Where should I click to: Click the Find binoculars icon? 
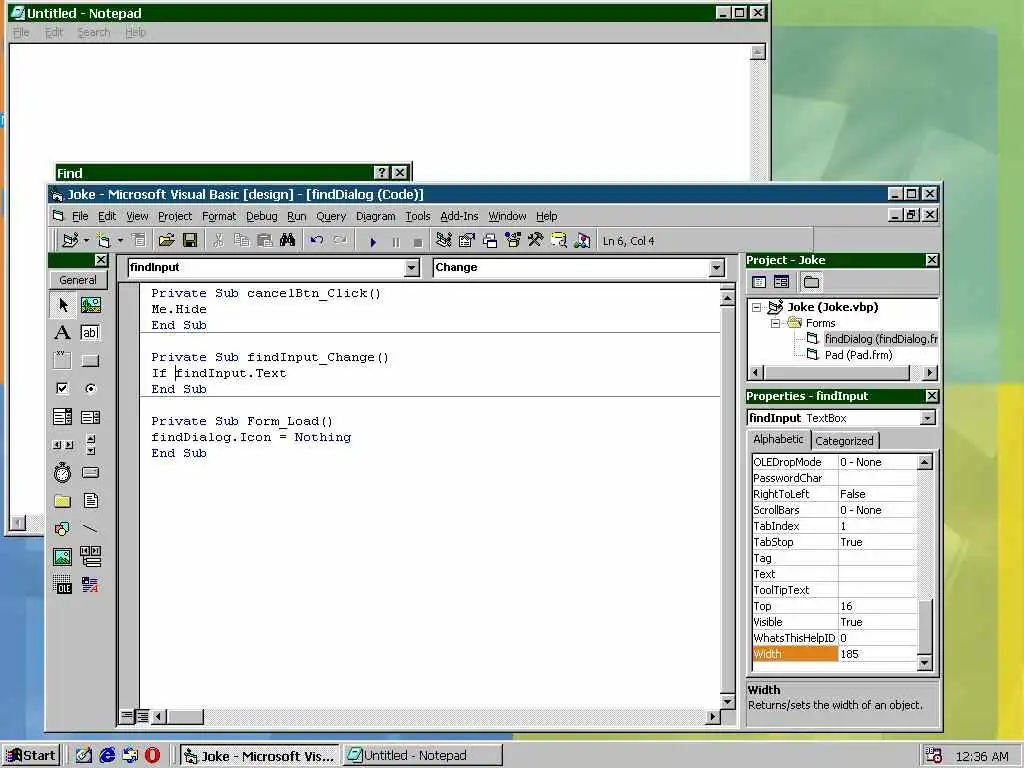point(287,240)
